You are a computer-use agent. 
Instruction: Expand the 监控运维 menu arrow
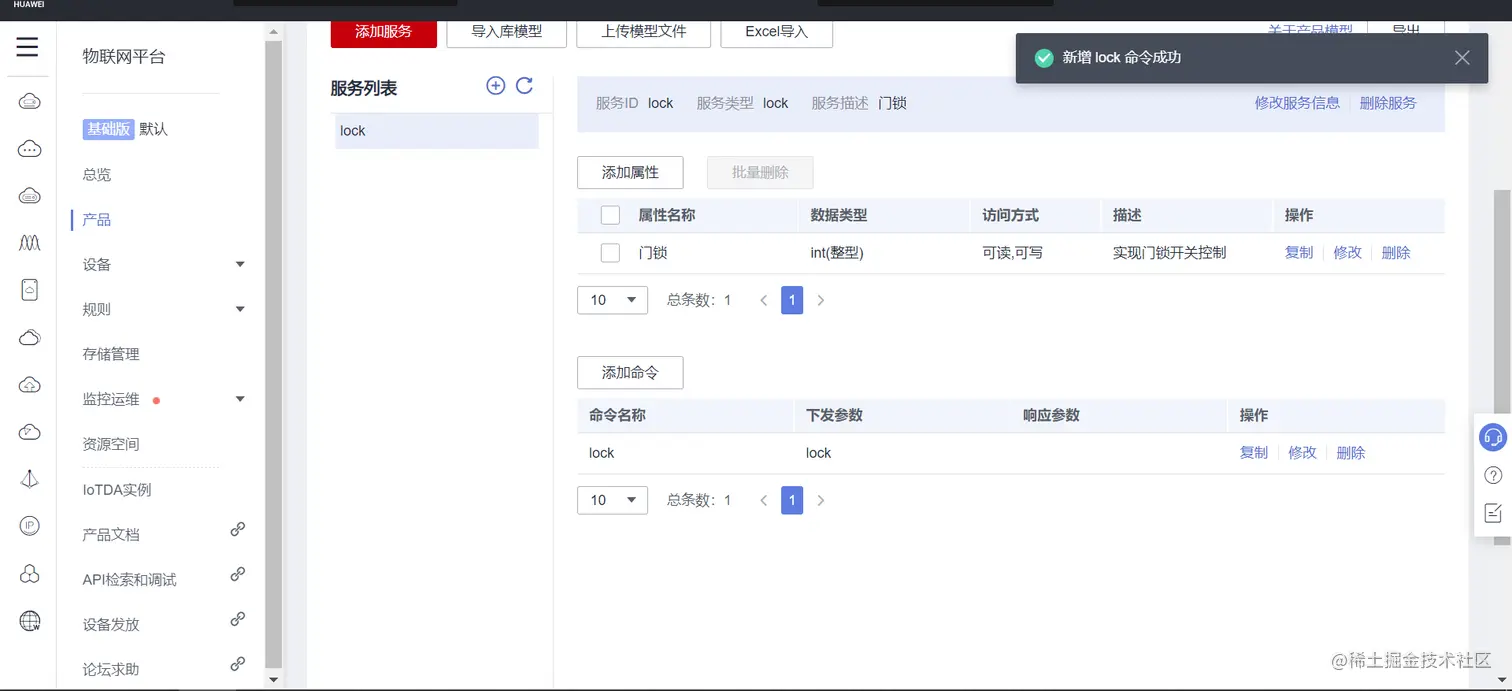240,400
